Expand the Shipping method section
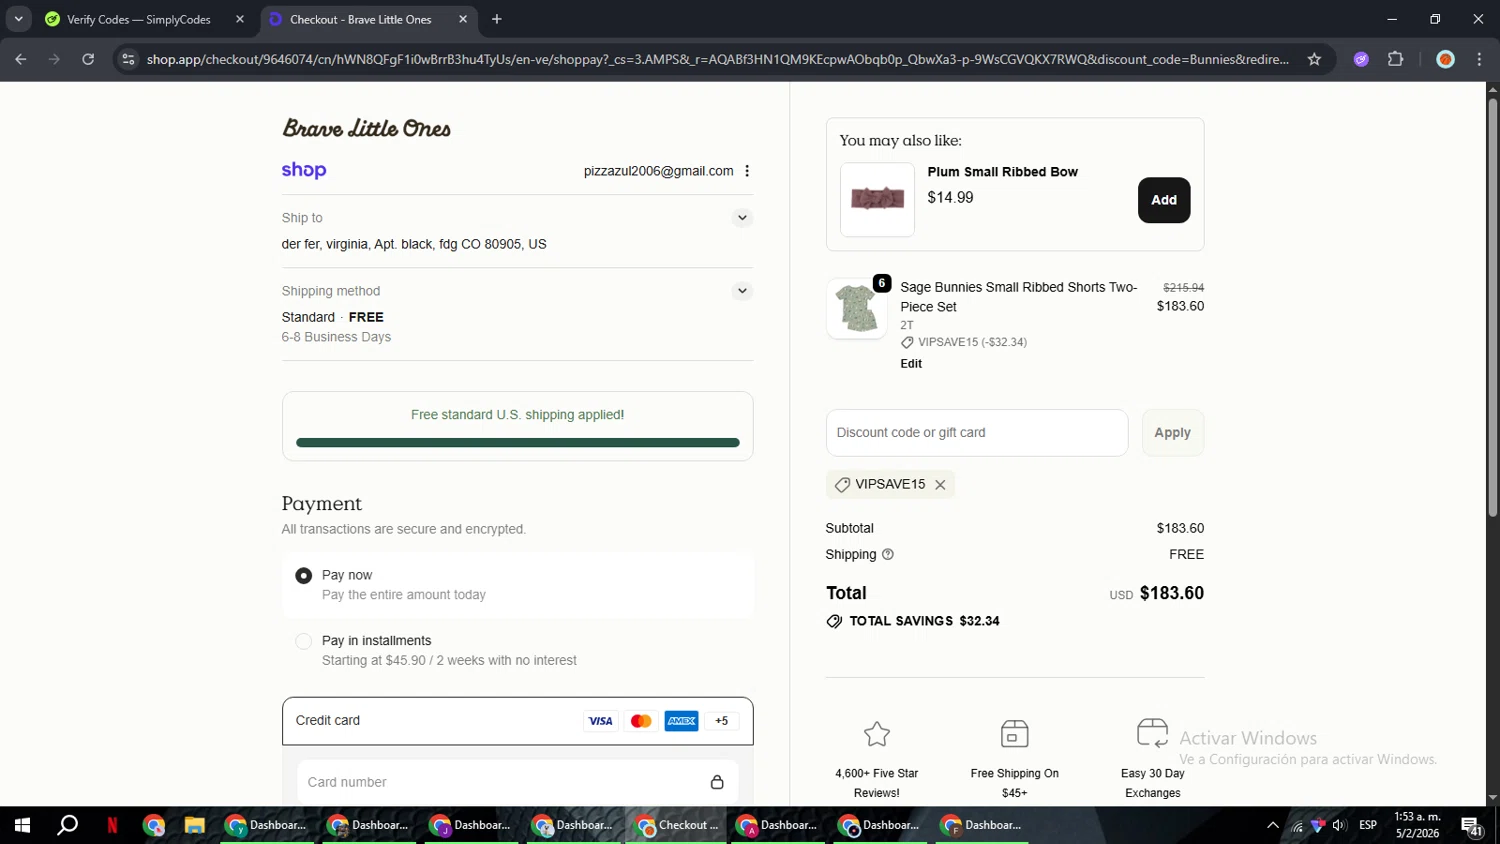1500x844 pixels. [742, 291]
